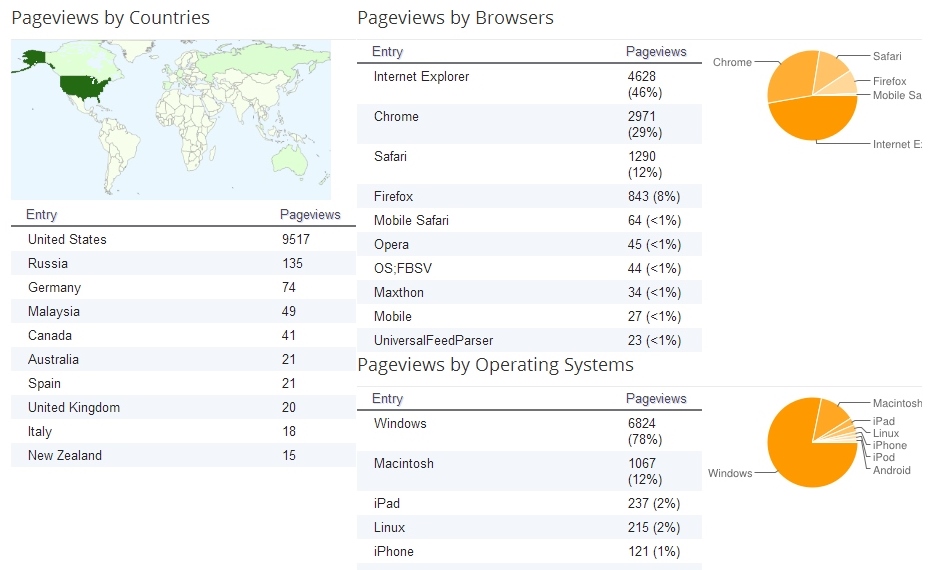This screenshot has height=570, width=939.
Task: Click the 1067 (12%) value
Action: click(x=645, y=471)
